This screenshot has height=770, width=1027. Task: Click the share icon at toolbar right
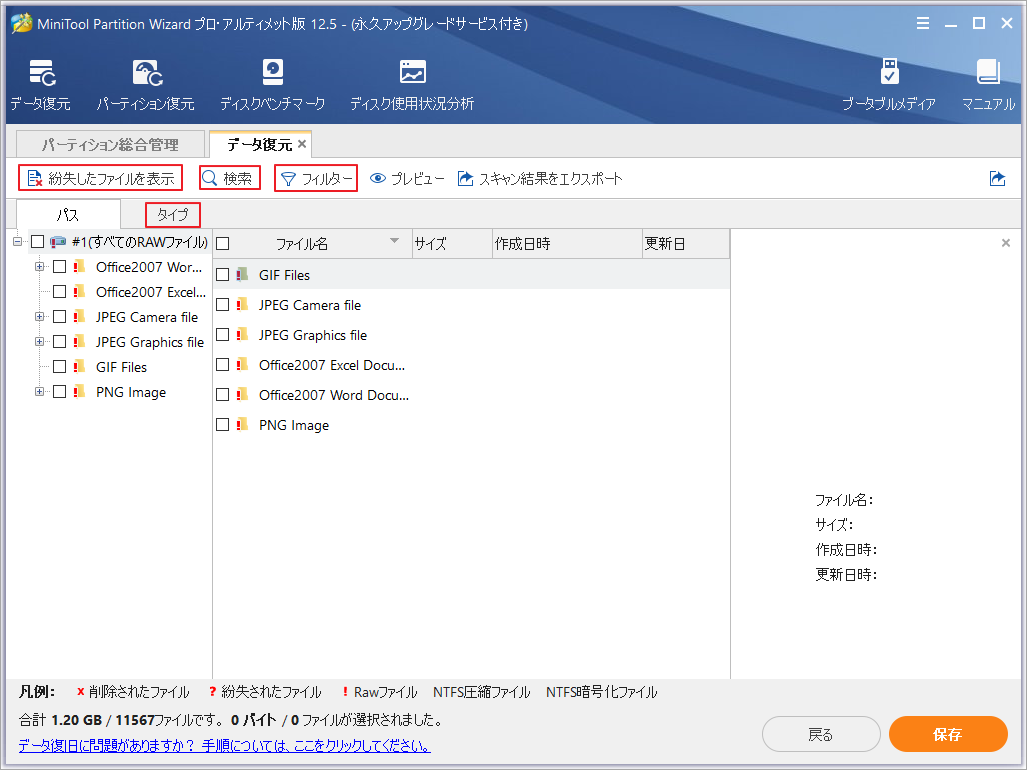pos(997,178)
